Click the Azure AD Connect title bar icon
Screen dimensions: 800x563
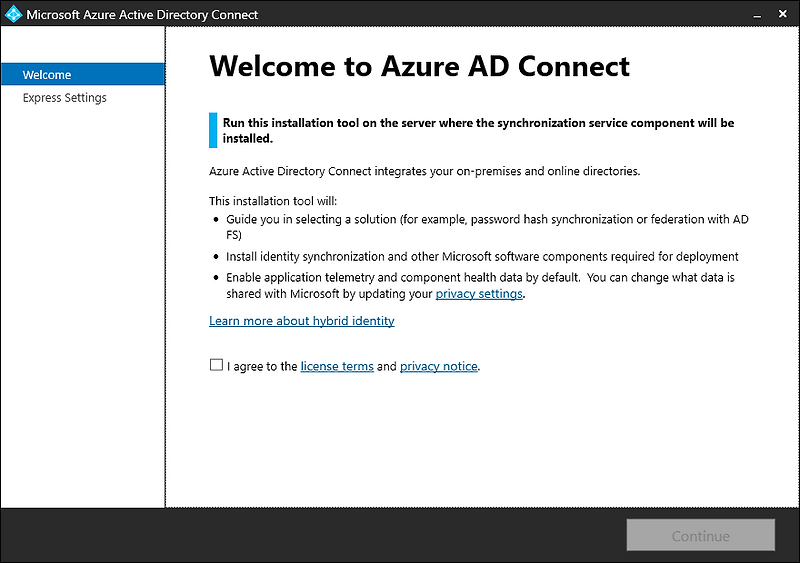tap(13, 14)
